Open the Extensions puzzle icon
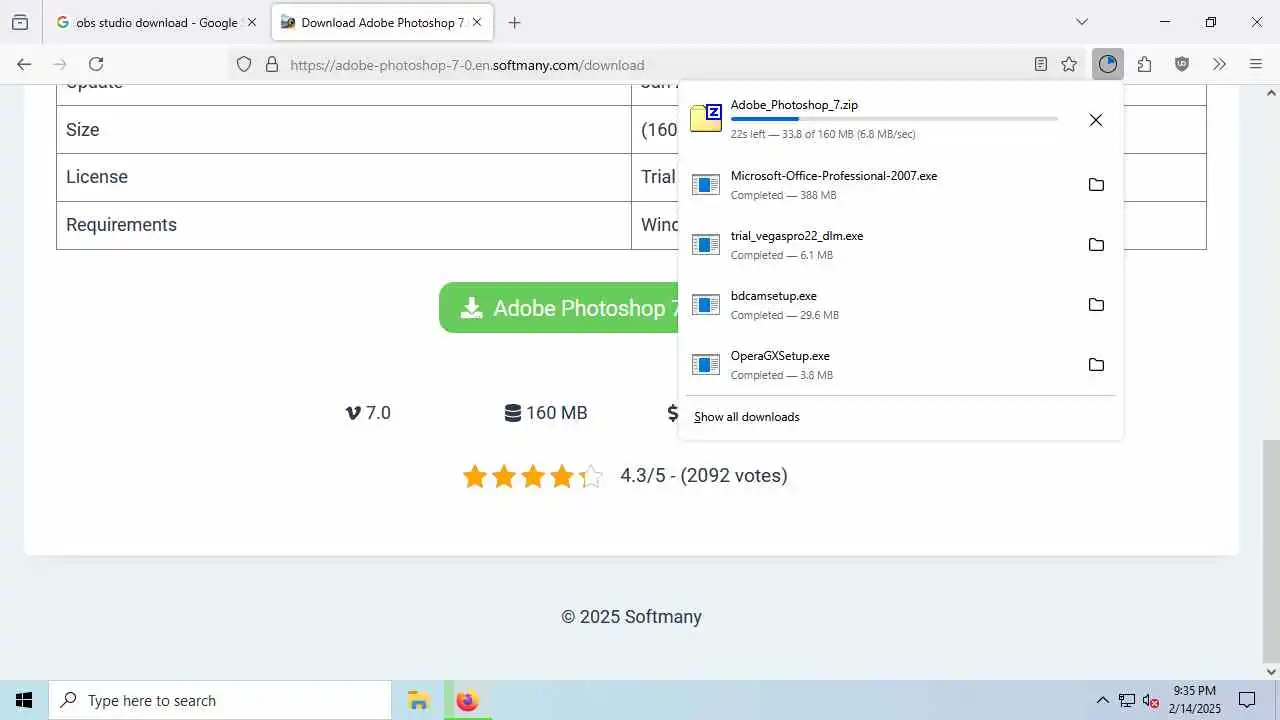This screenshot has height=720, width=1280. [x=1144, y=64]
